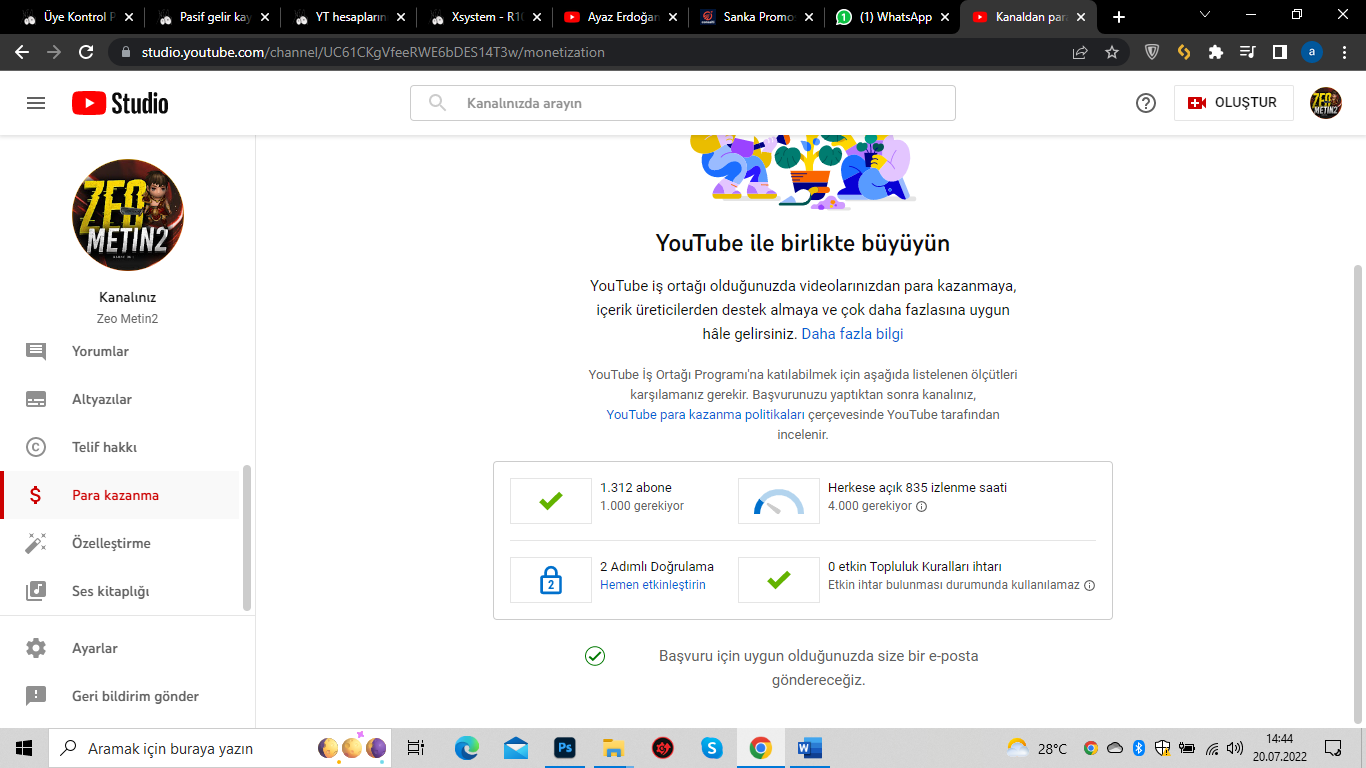Click the Zeo Metin2 channel avatar thumbnail
This screenshot has height=768, width=1366.
click(x=128, y=215)
